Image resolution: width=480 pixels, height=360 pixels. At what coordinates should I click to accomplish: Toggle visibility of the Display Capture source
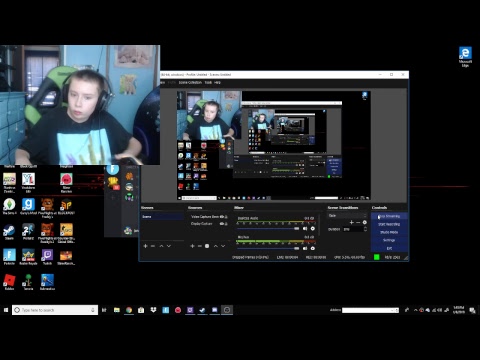click(222, 224)
